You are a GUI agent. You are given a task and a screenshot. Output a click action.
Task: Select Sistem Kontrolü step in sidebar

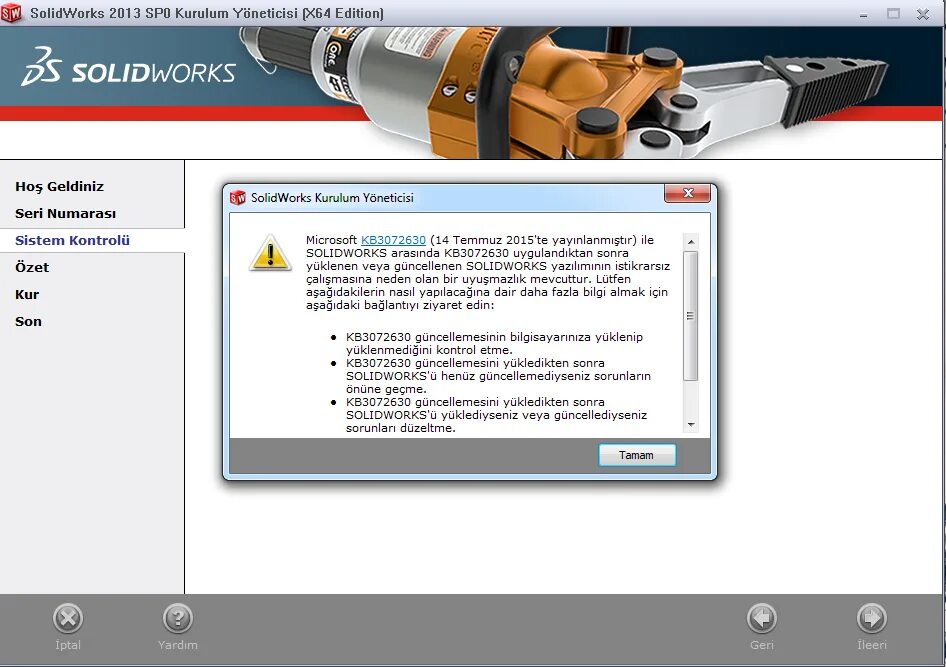click(x=72, y=240)
